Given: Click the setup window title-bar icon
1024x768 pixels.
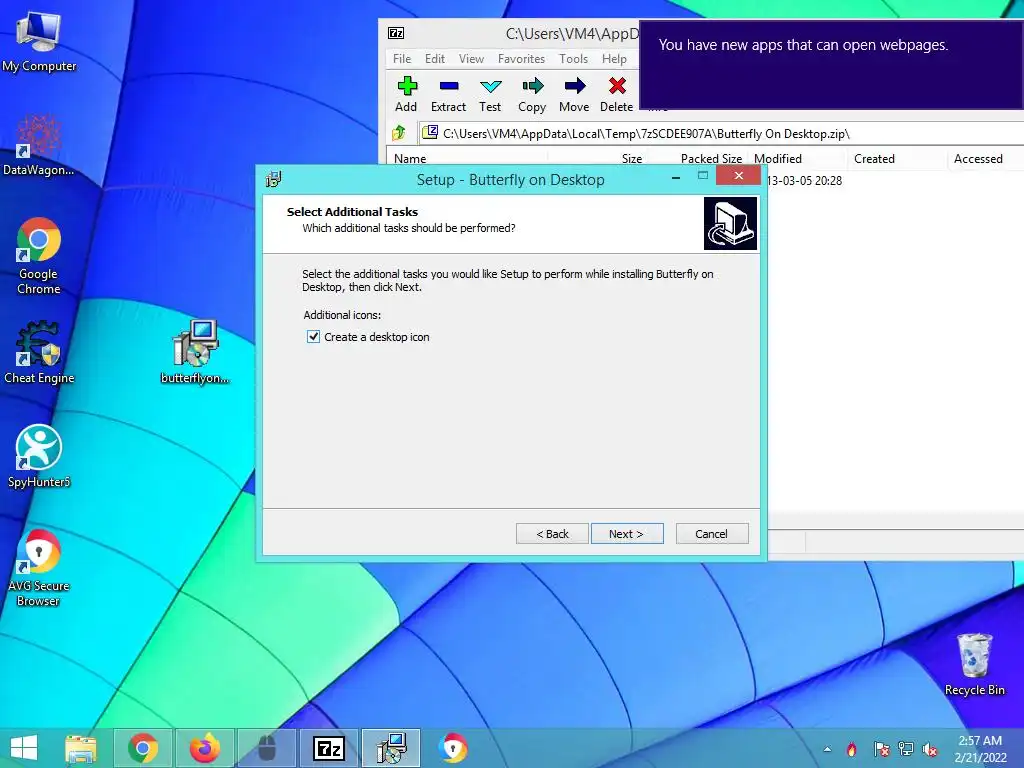Looking at the screenshot, I should coord(274,179).
